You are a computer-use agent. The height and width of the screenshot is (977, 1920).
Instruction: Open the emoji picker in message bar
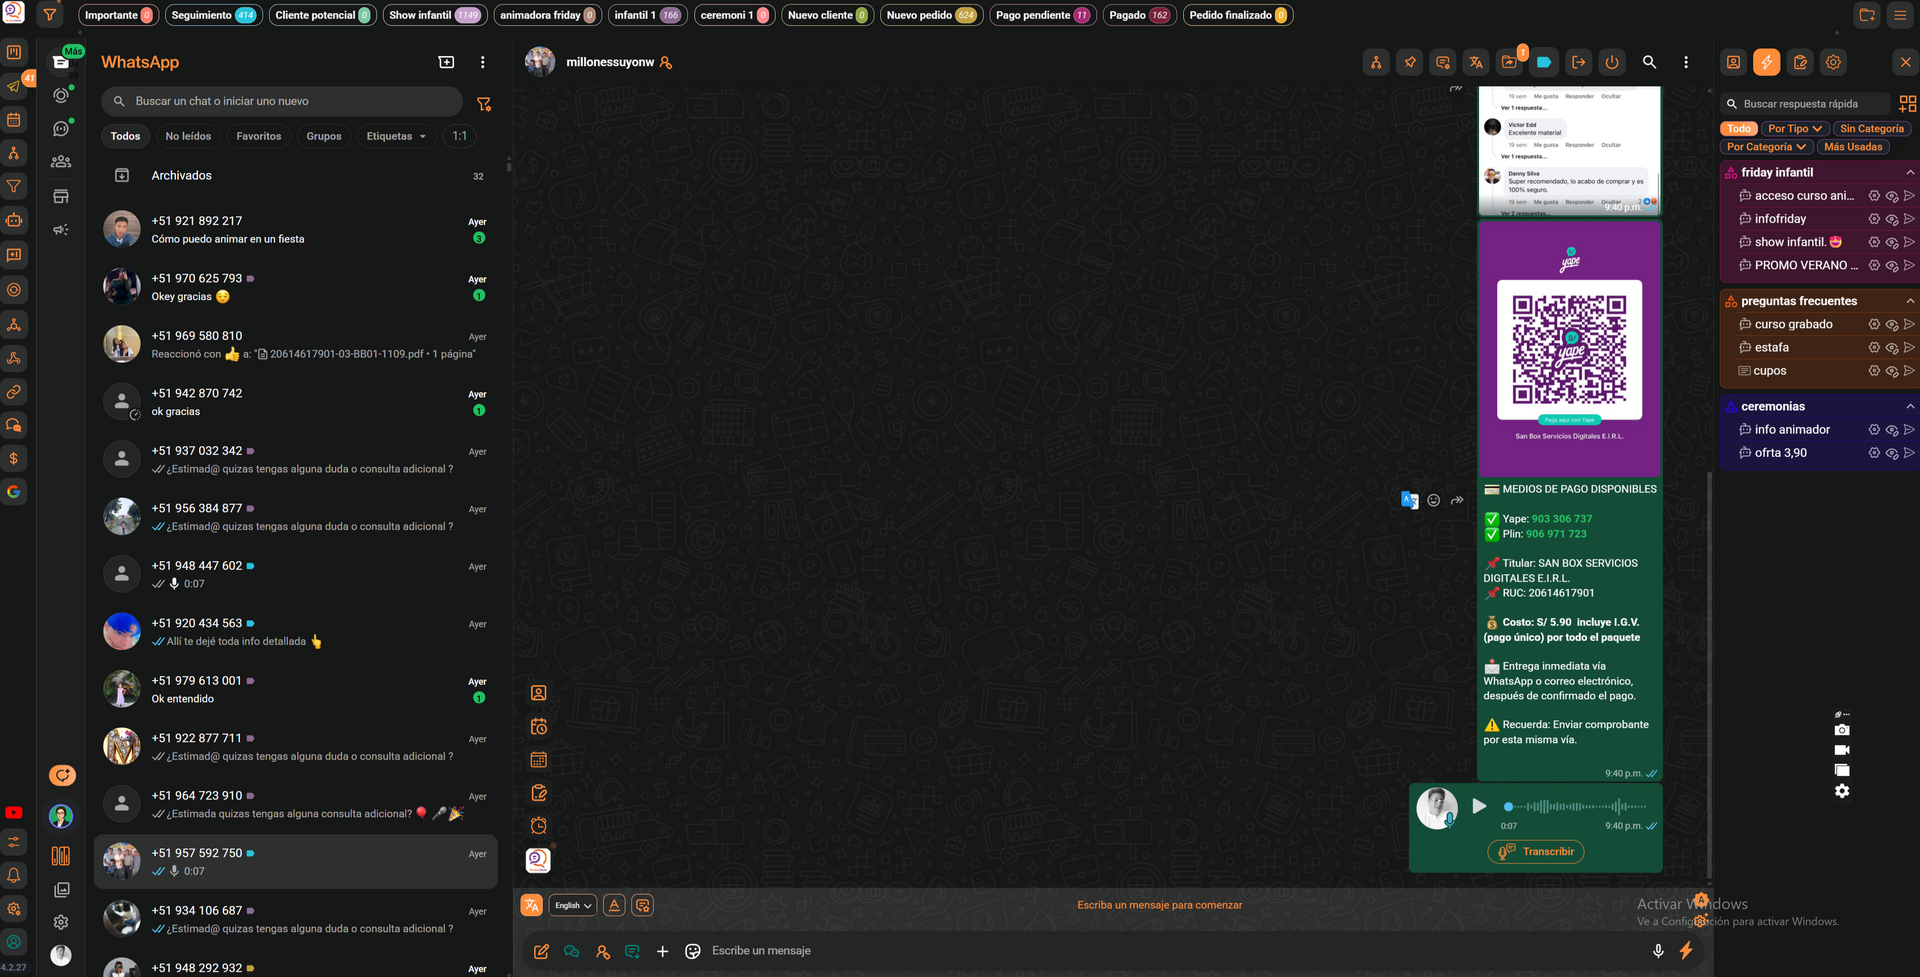(x=692, y=951)
